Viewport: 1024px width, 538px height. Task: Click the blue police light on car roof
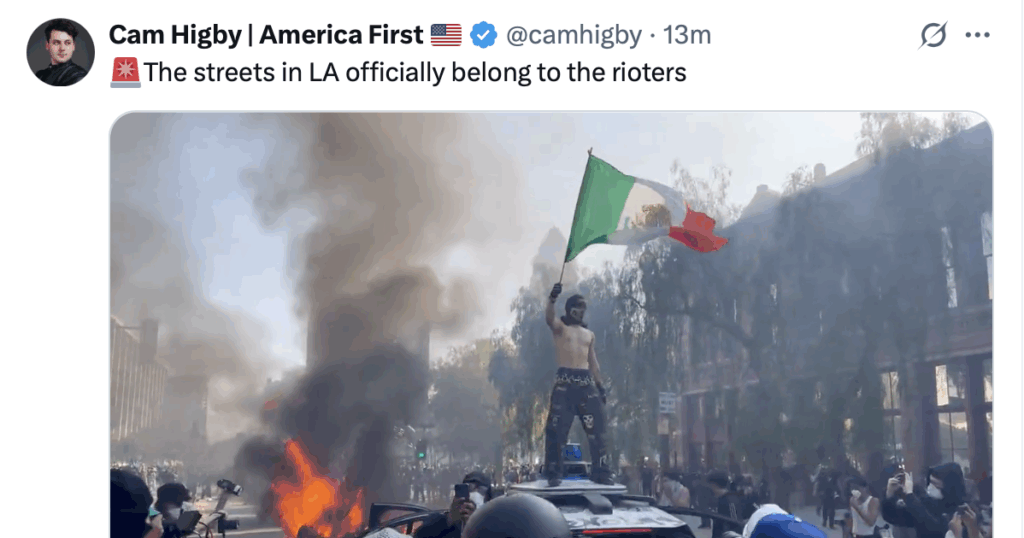coord(572,451)
